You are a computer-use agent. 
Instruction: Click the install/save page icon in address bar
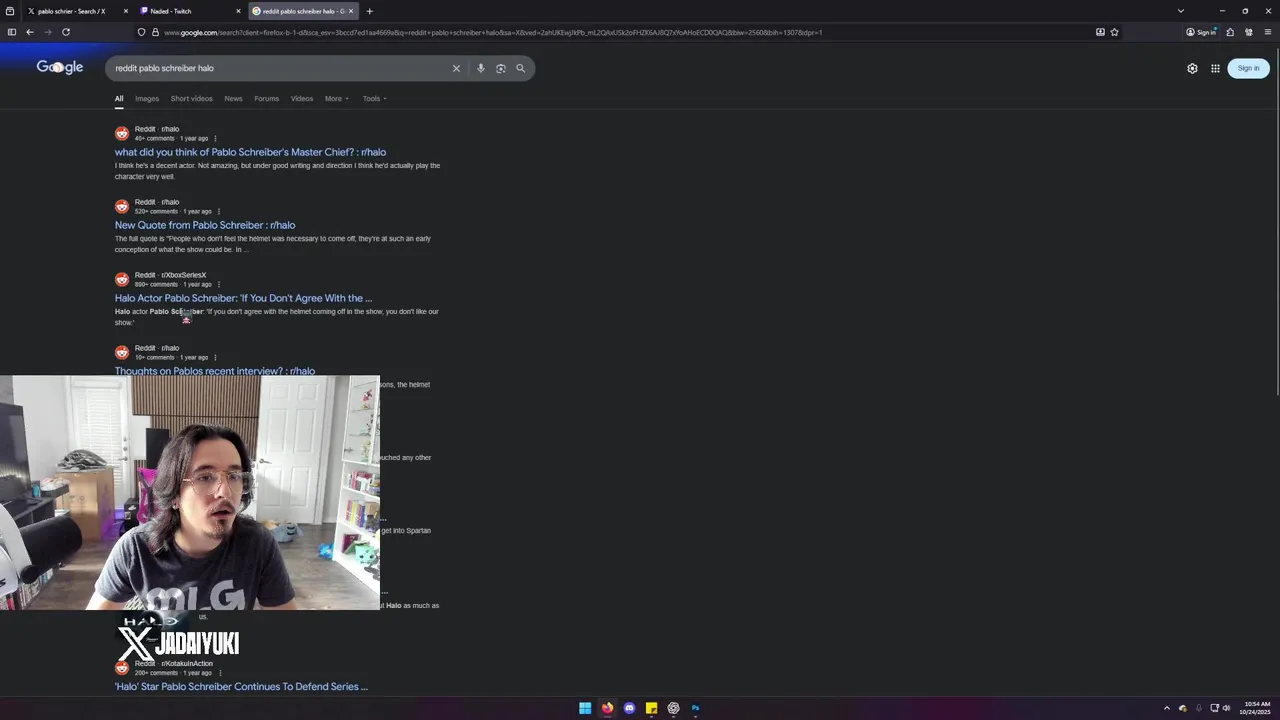1100,32
